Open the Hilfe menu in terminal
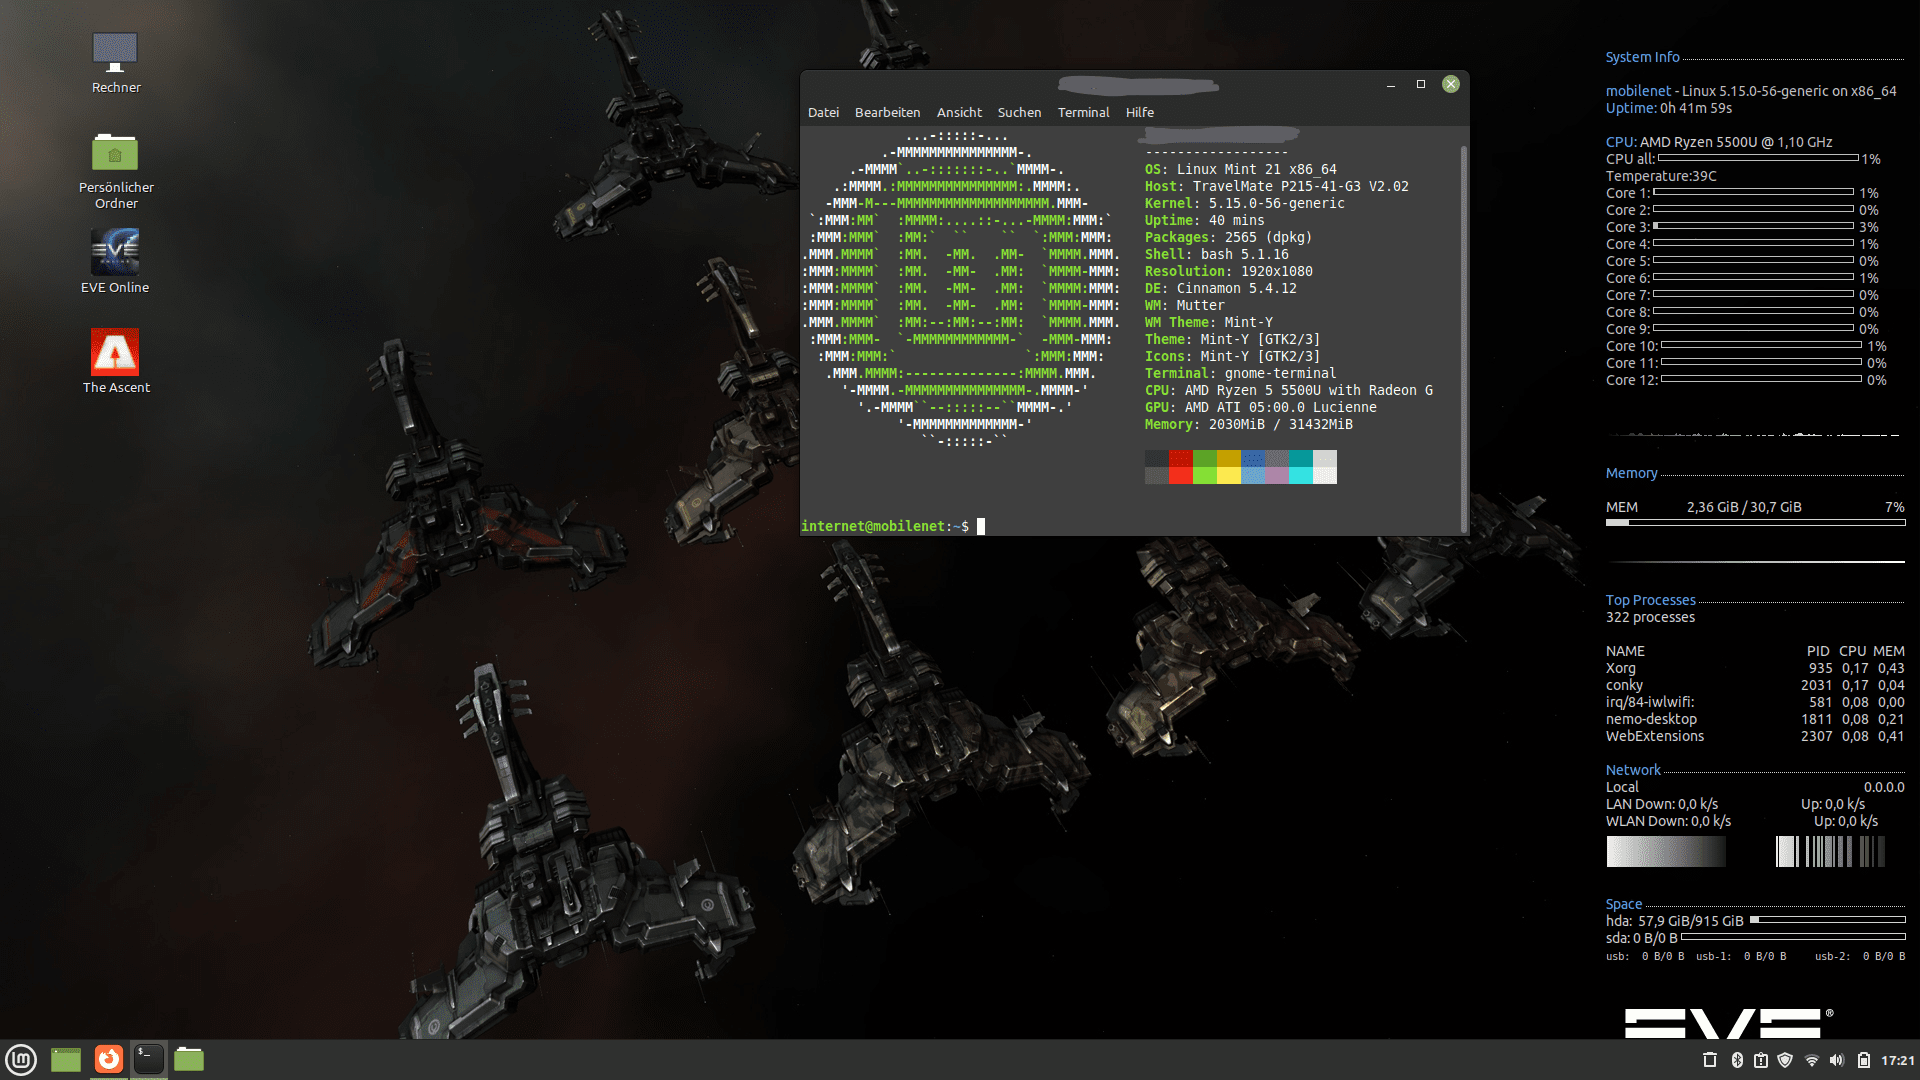 1139,112
